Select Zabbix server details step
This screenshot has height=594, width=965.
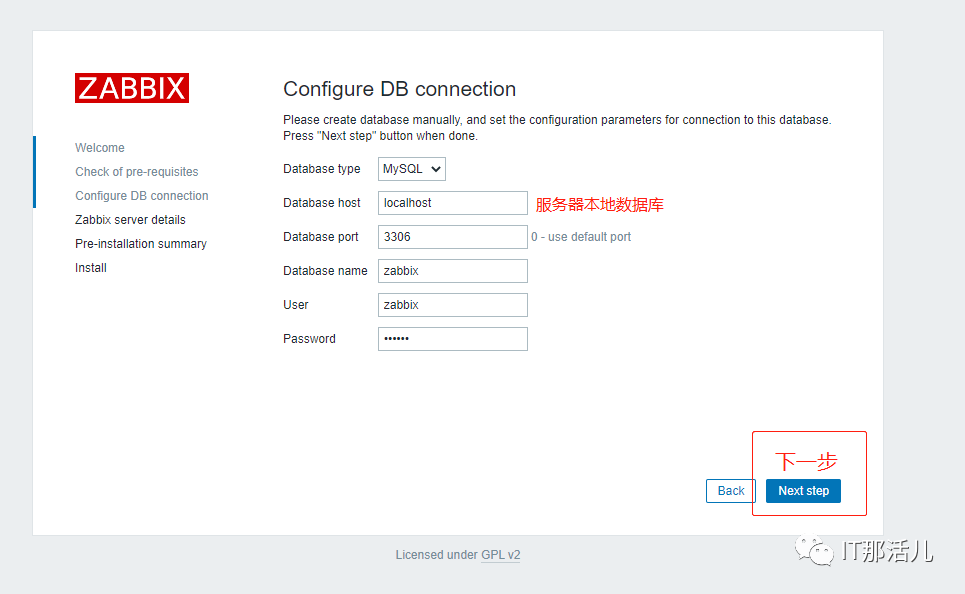[x=130, y=220]
